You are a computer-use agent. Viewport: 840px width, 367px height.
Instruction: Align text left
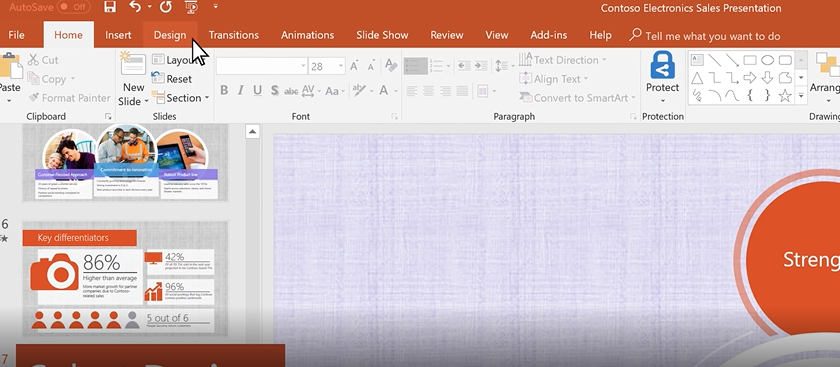point(411,91)
